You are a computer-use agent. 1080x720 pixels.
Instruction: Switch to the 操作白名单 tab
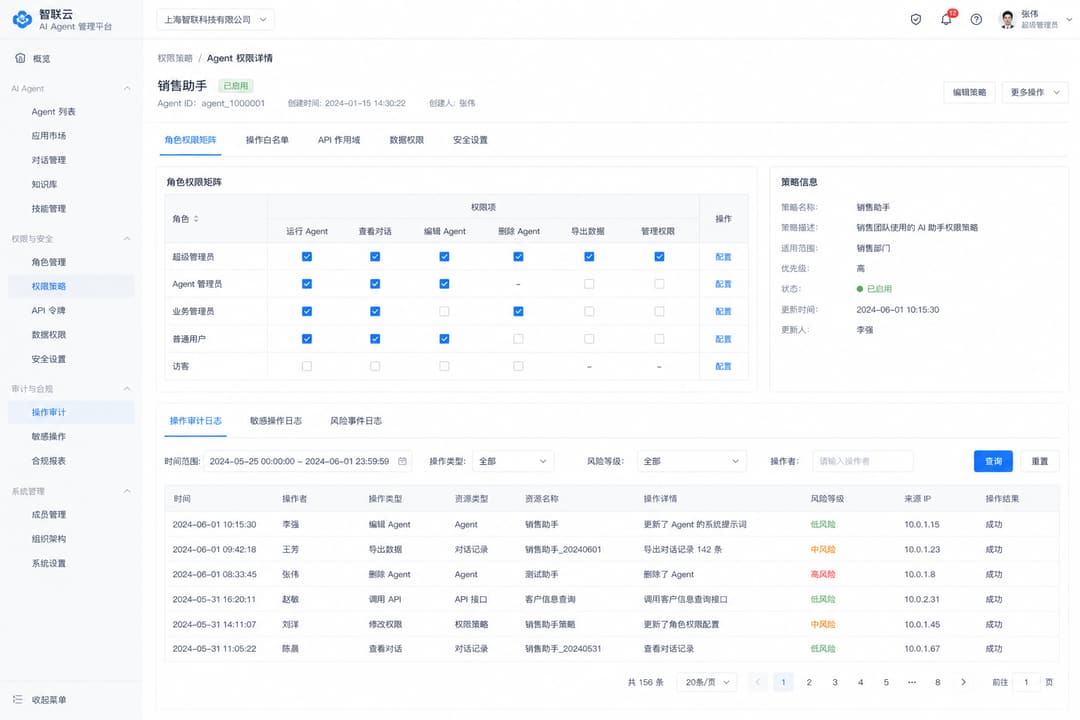[267, 140]
